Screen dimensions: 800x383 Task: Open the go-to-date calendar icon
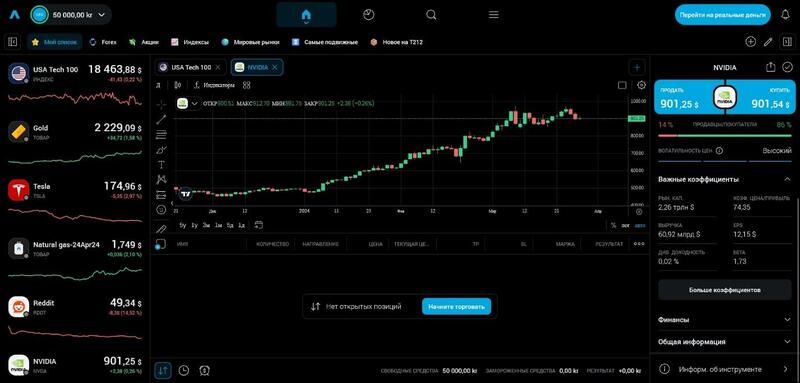259,225
